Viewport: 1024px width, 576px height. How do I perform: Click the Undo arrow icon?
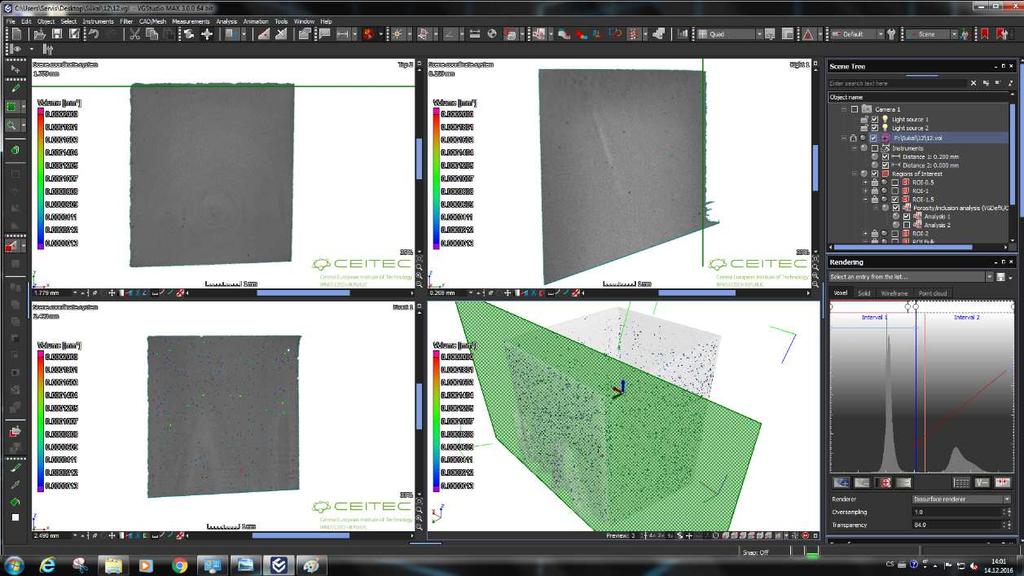[x=93, y=34]
